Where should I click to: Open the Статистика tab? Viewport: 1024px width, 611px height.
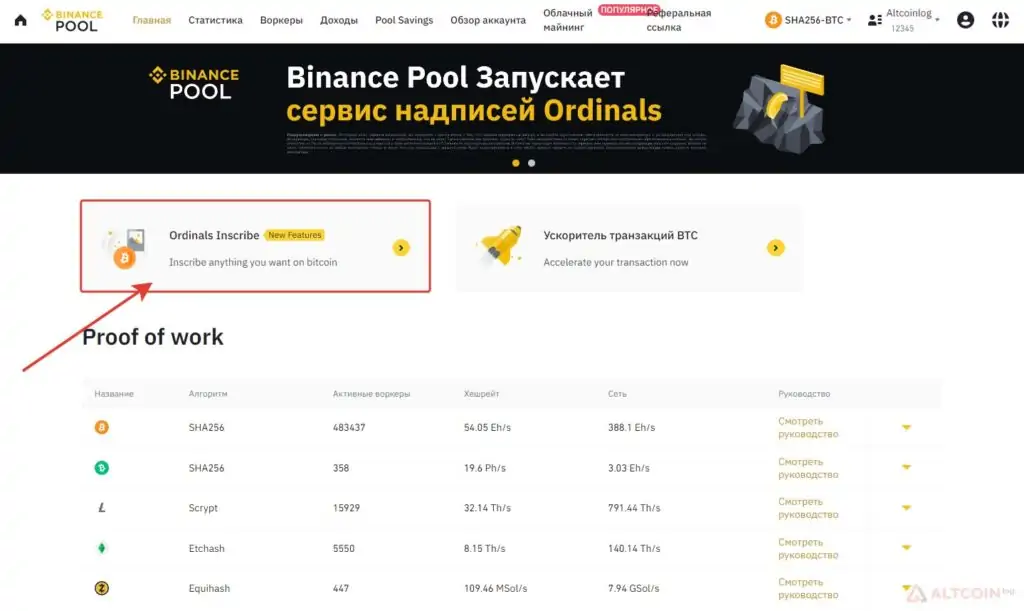[216, 20]
